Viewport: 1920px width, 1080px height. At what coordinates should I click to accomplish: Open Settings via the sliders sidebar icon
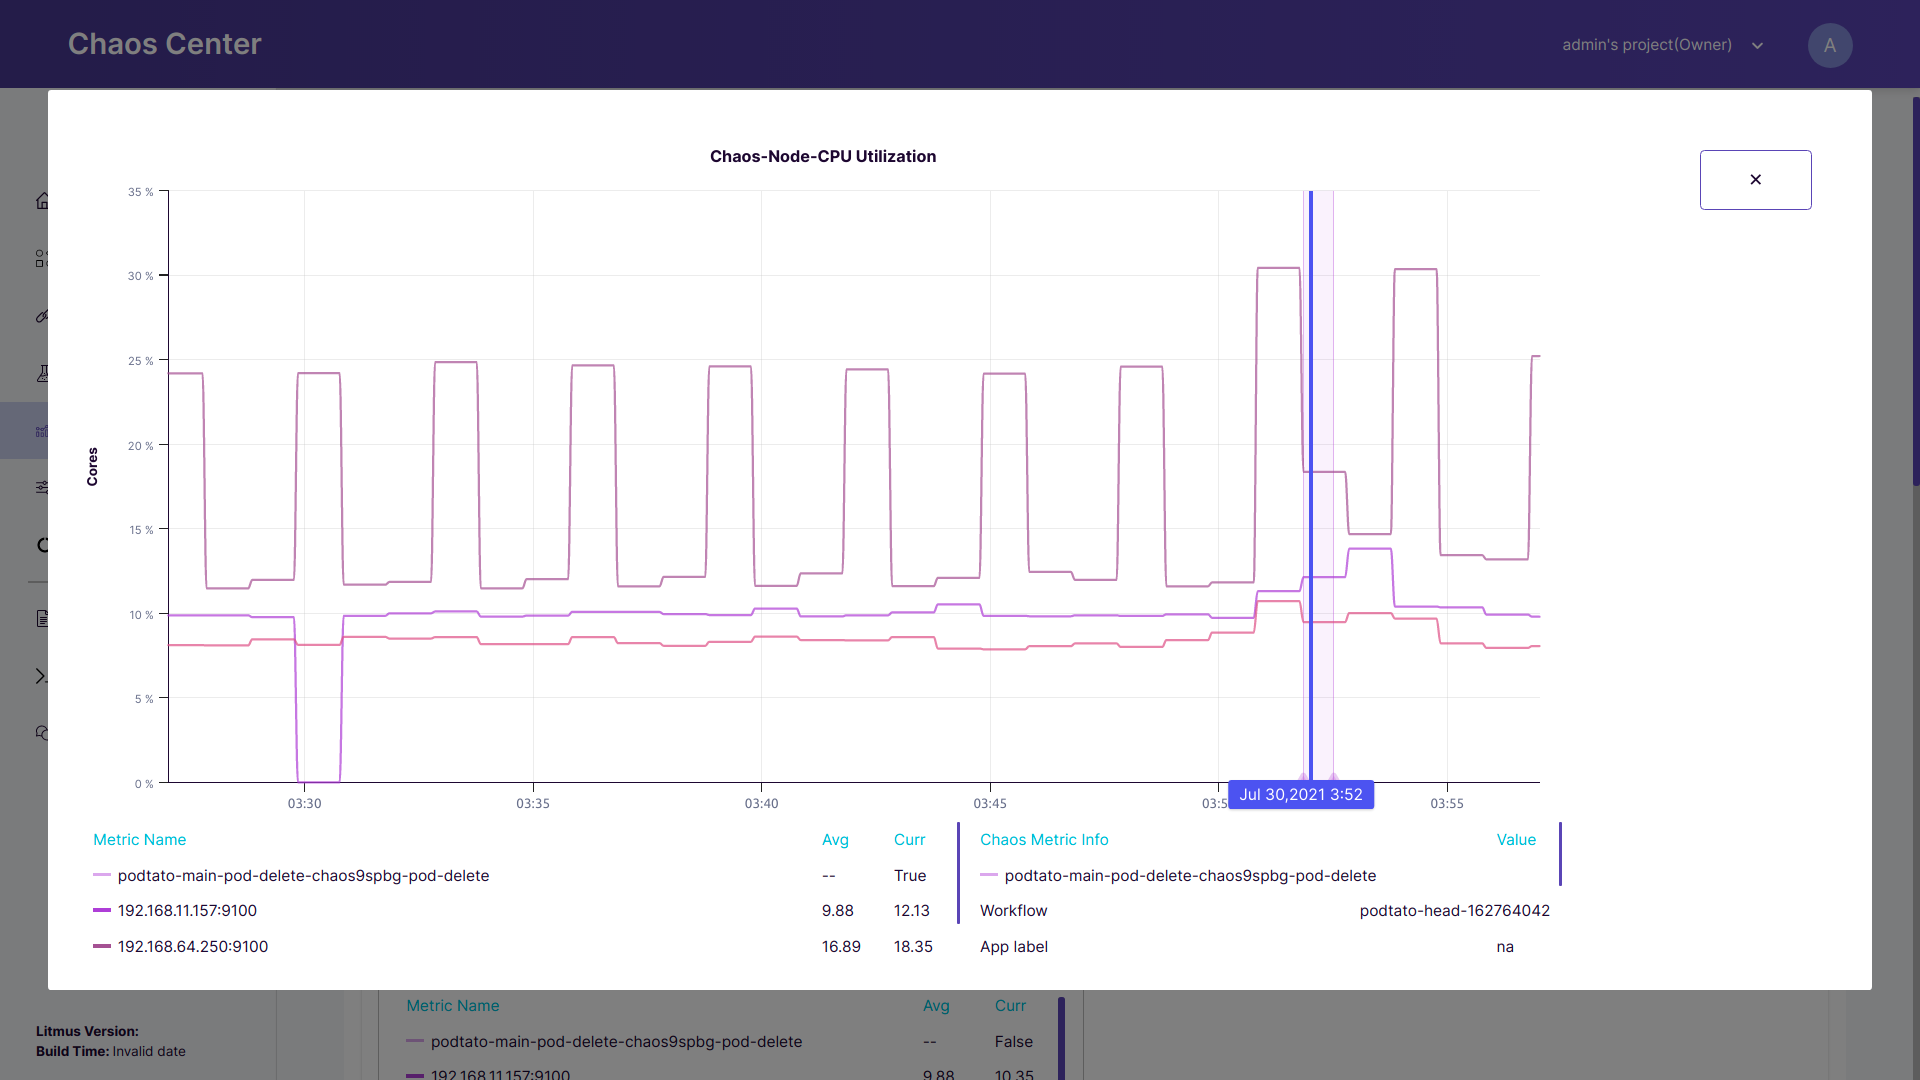42,487
